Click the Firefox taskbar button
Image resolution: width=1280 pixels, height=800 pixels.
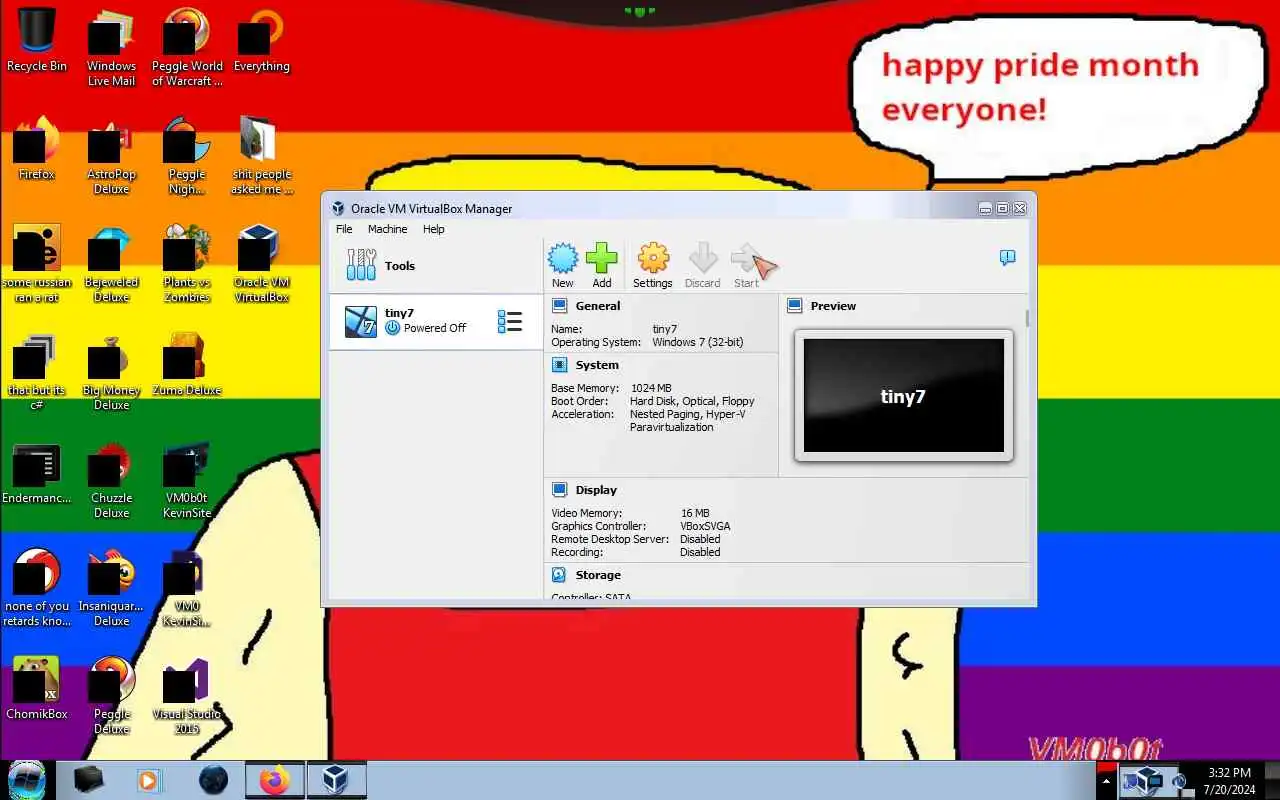(273, 780)
